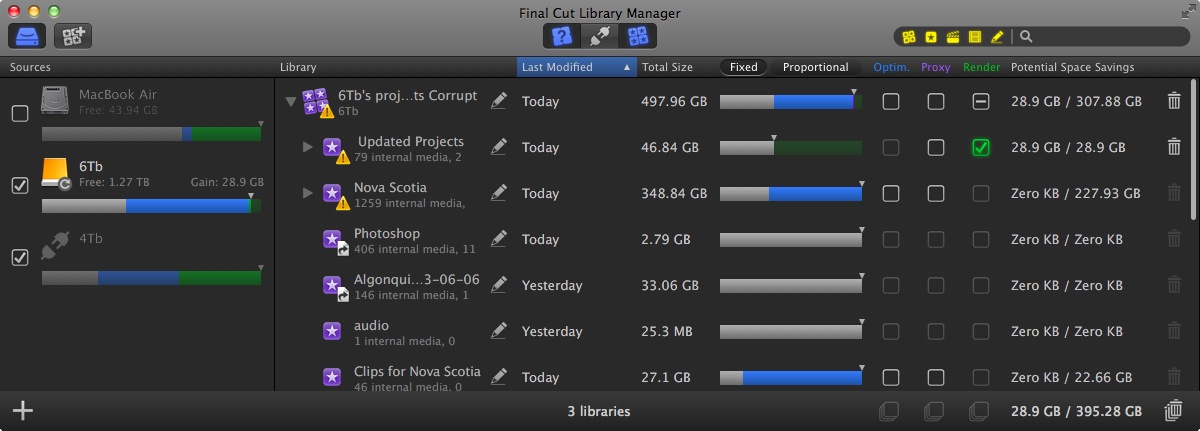Select the question mark filter button
Screen dimensions: 1200x431
(x=562, y=36)
